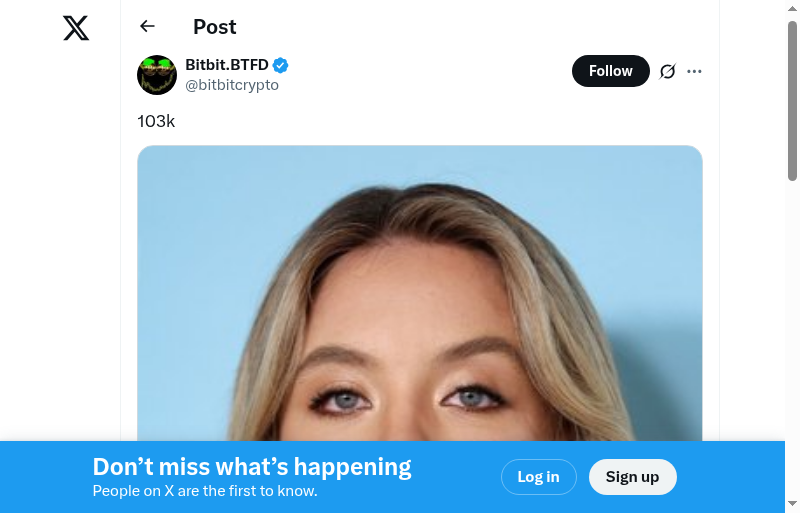Go back using the arrow icon
Viewport: 800px width, 513px height.
click(148, 27)
